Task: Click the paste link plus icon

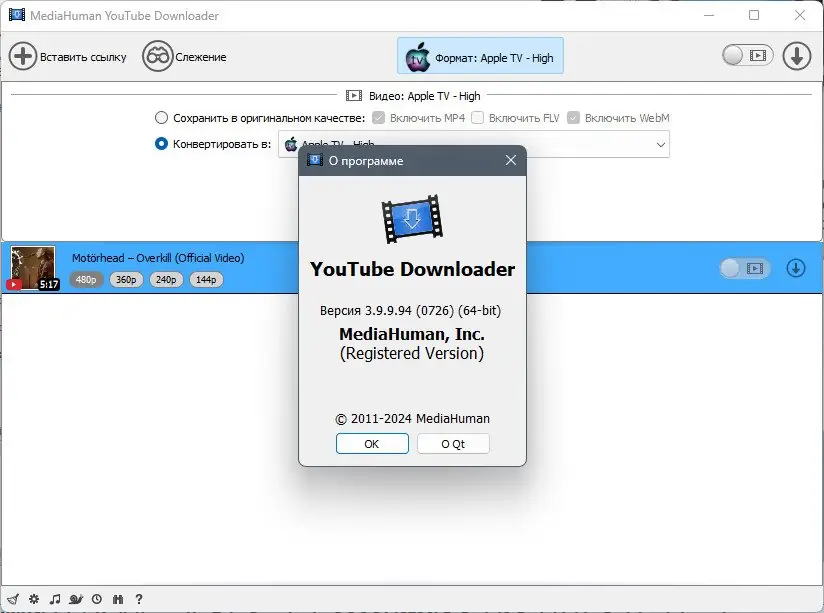Action: point(23,56)
